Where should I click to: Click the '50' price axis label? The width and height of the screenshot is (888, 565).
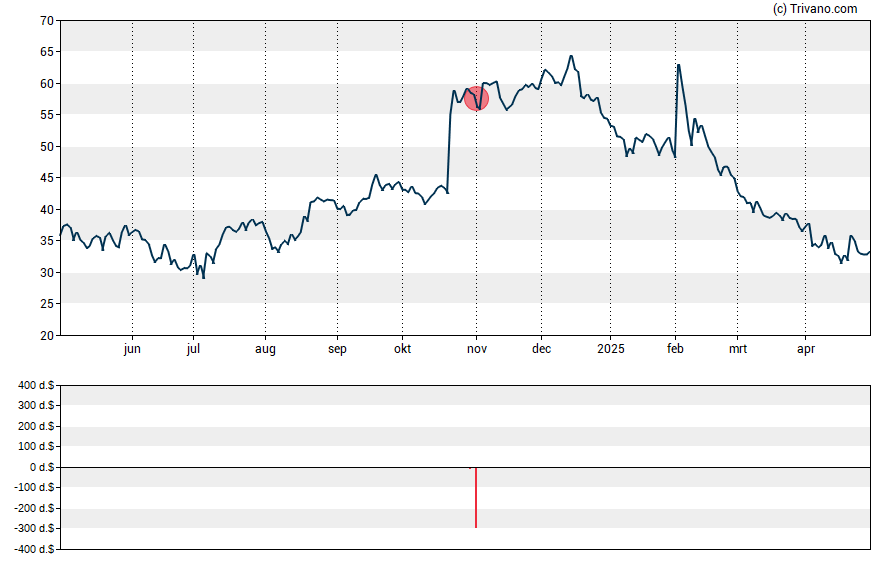tap(47, 147)
